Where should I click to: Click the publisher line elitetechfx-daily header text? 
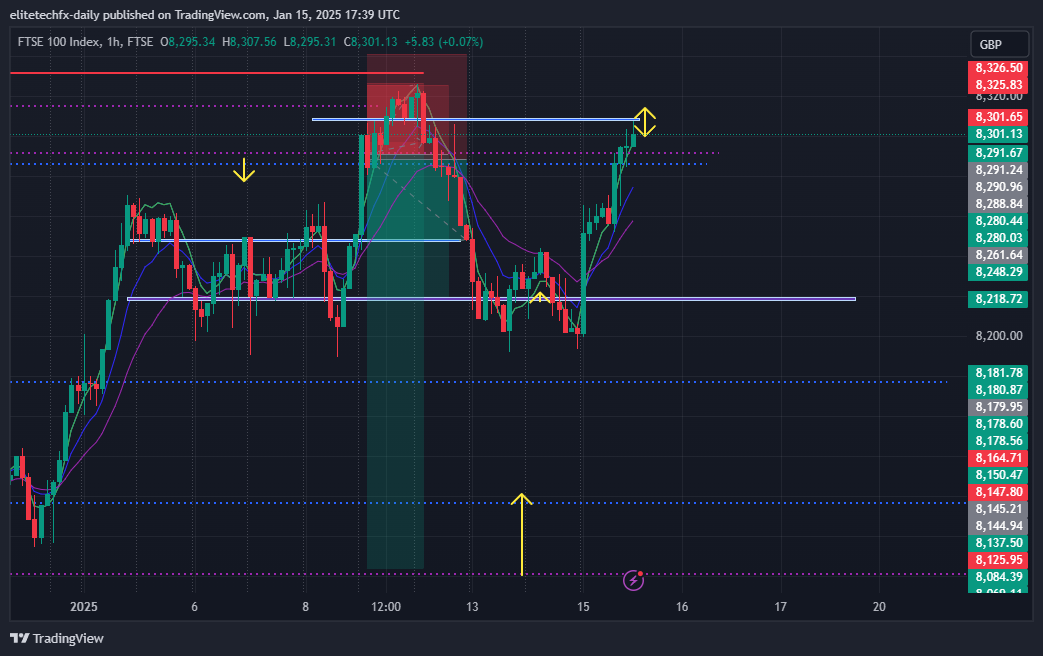coord(205,14)
